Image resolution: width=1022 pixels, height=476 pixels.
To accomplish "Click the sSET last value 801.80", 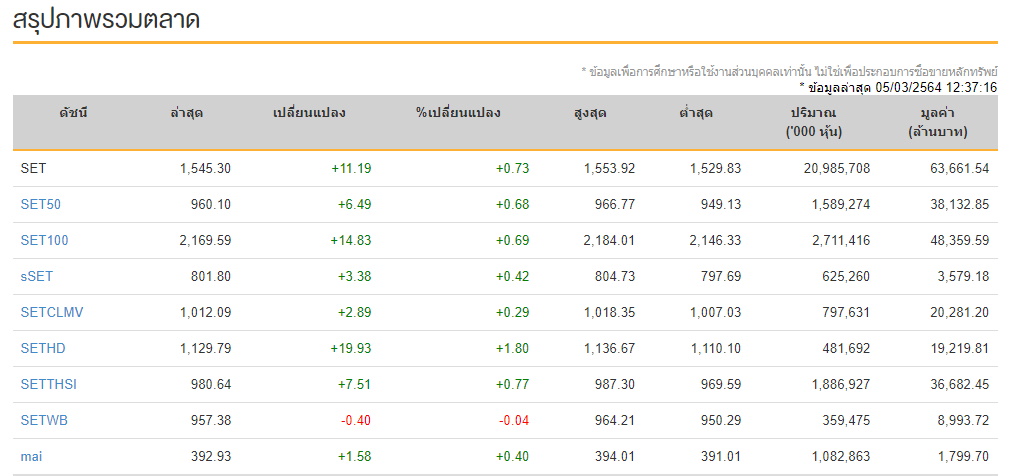I will tap(211, 276).
